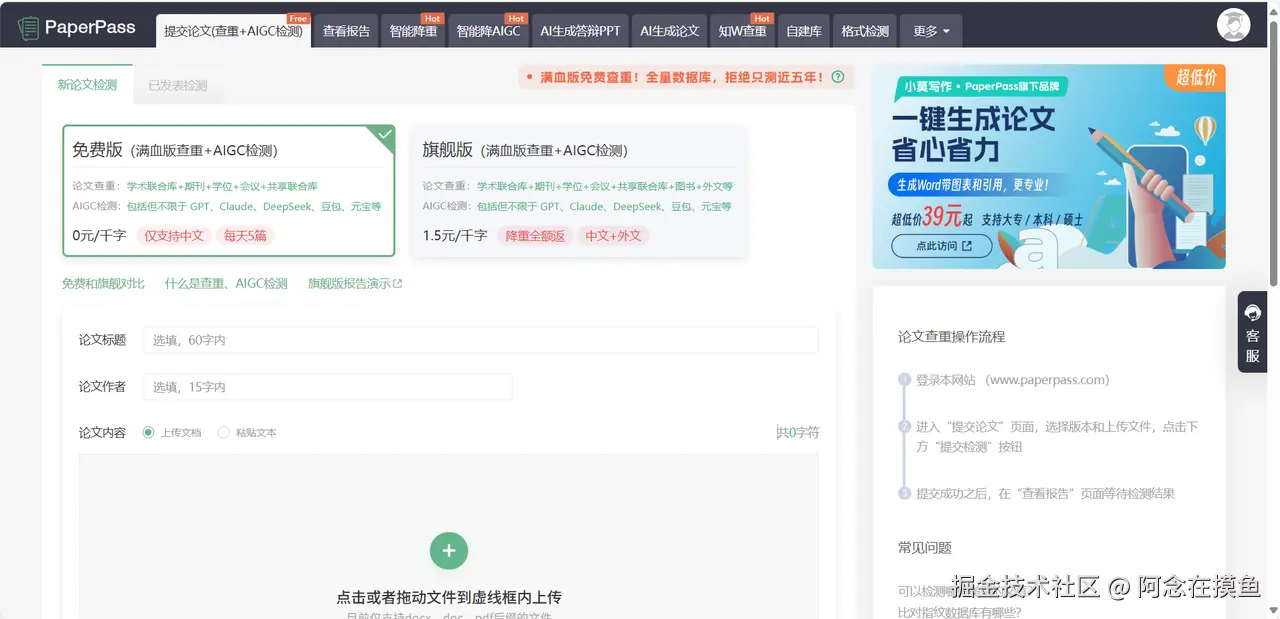Click the 每天5篇 tag
The image size is (1280, 619).
coord(245,236)
